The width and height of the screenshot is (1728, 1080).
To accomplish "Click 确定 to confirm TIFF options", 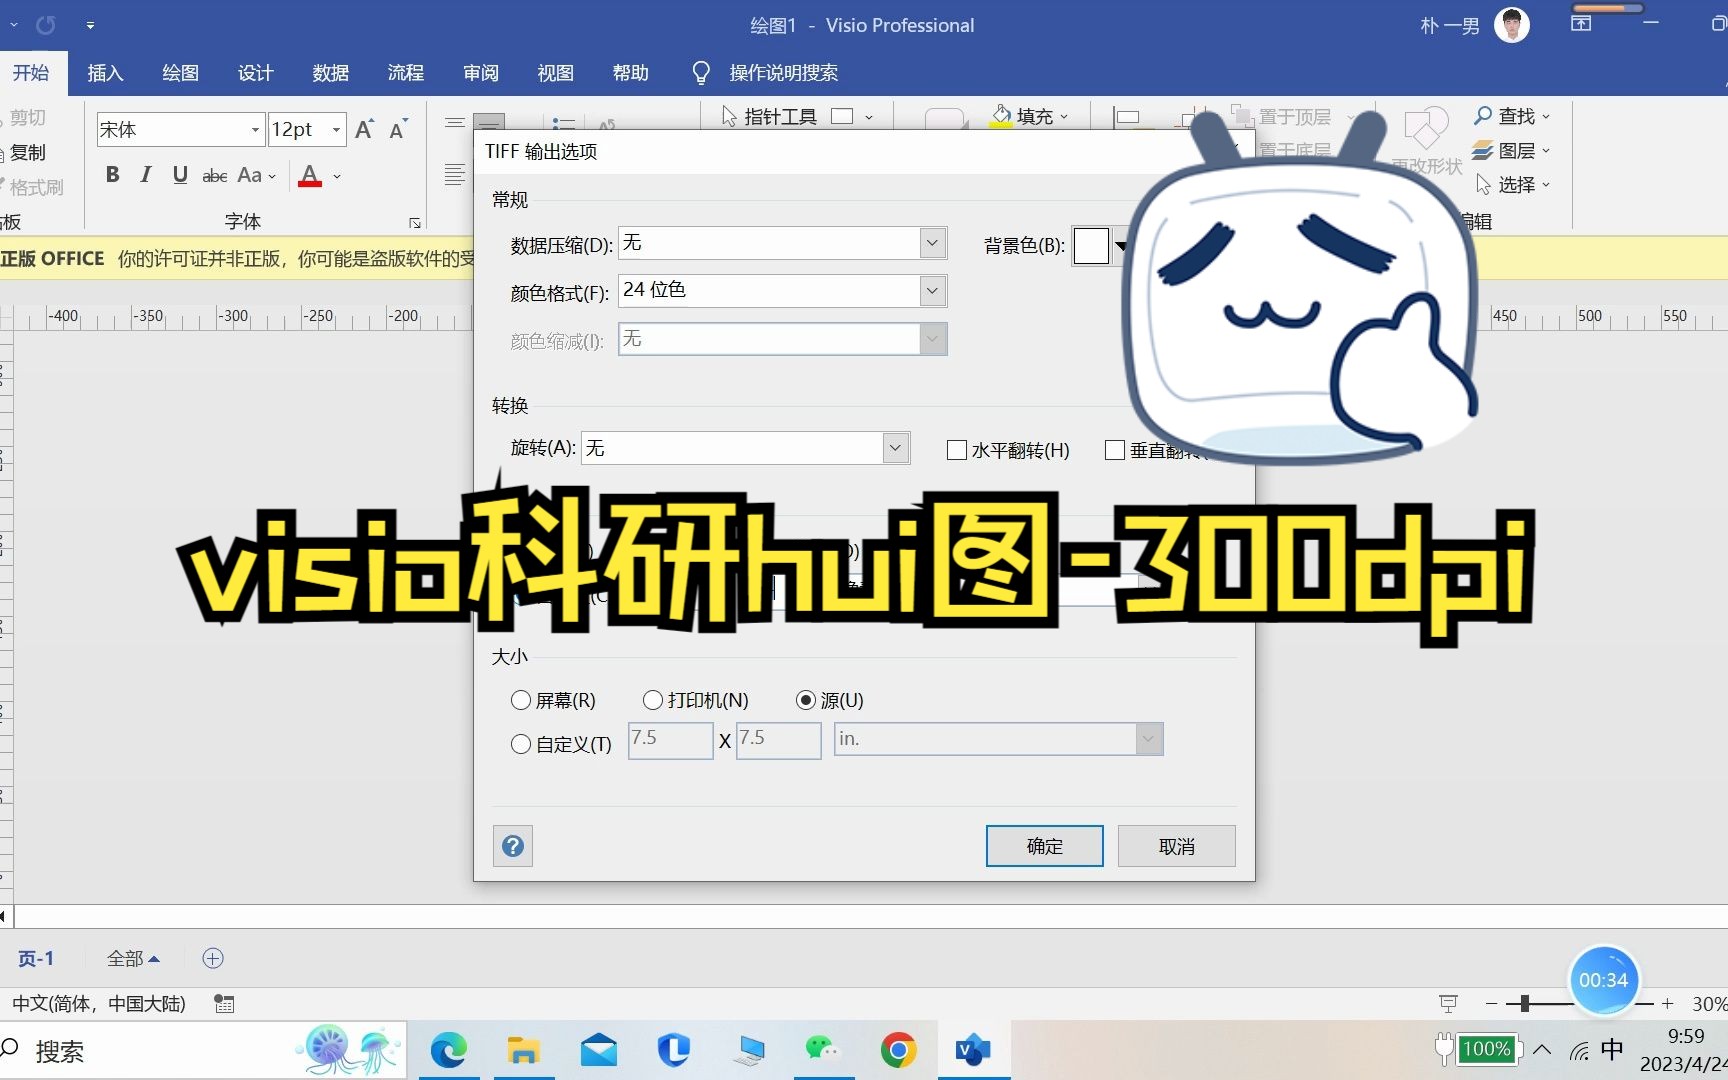I will (x=1044, y=846).
